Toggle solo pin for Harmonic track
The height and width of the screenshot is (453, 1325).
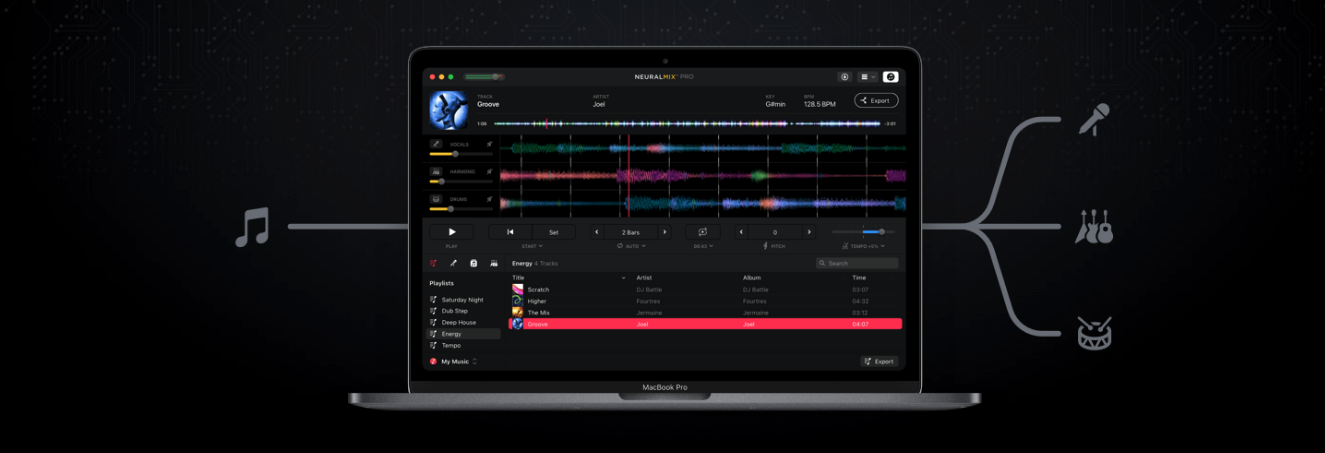pos(489,171)
